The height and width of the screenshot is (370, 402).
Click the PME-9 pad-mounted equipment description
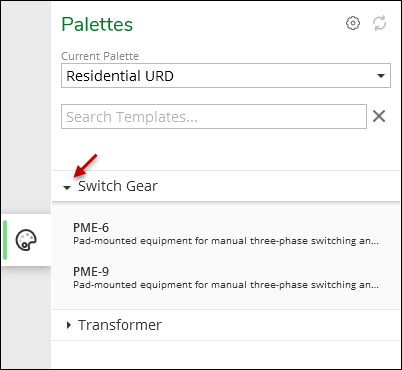(x=226, y=285)
